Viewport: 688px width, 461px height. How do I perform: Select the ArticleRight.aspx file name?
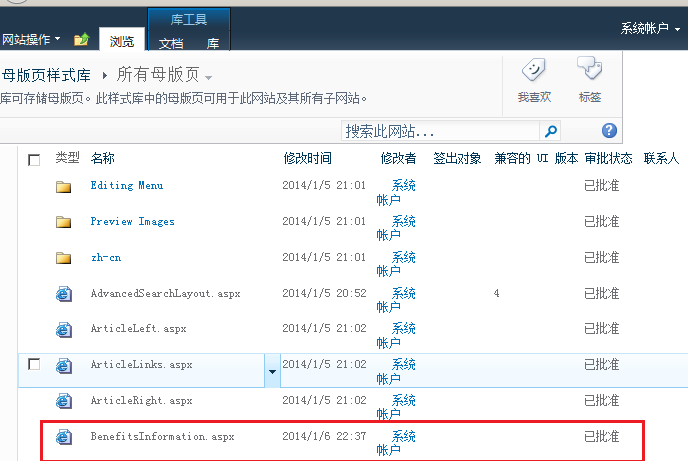[141, 400]
